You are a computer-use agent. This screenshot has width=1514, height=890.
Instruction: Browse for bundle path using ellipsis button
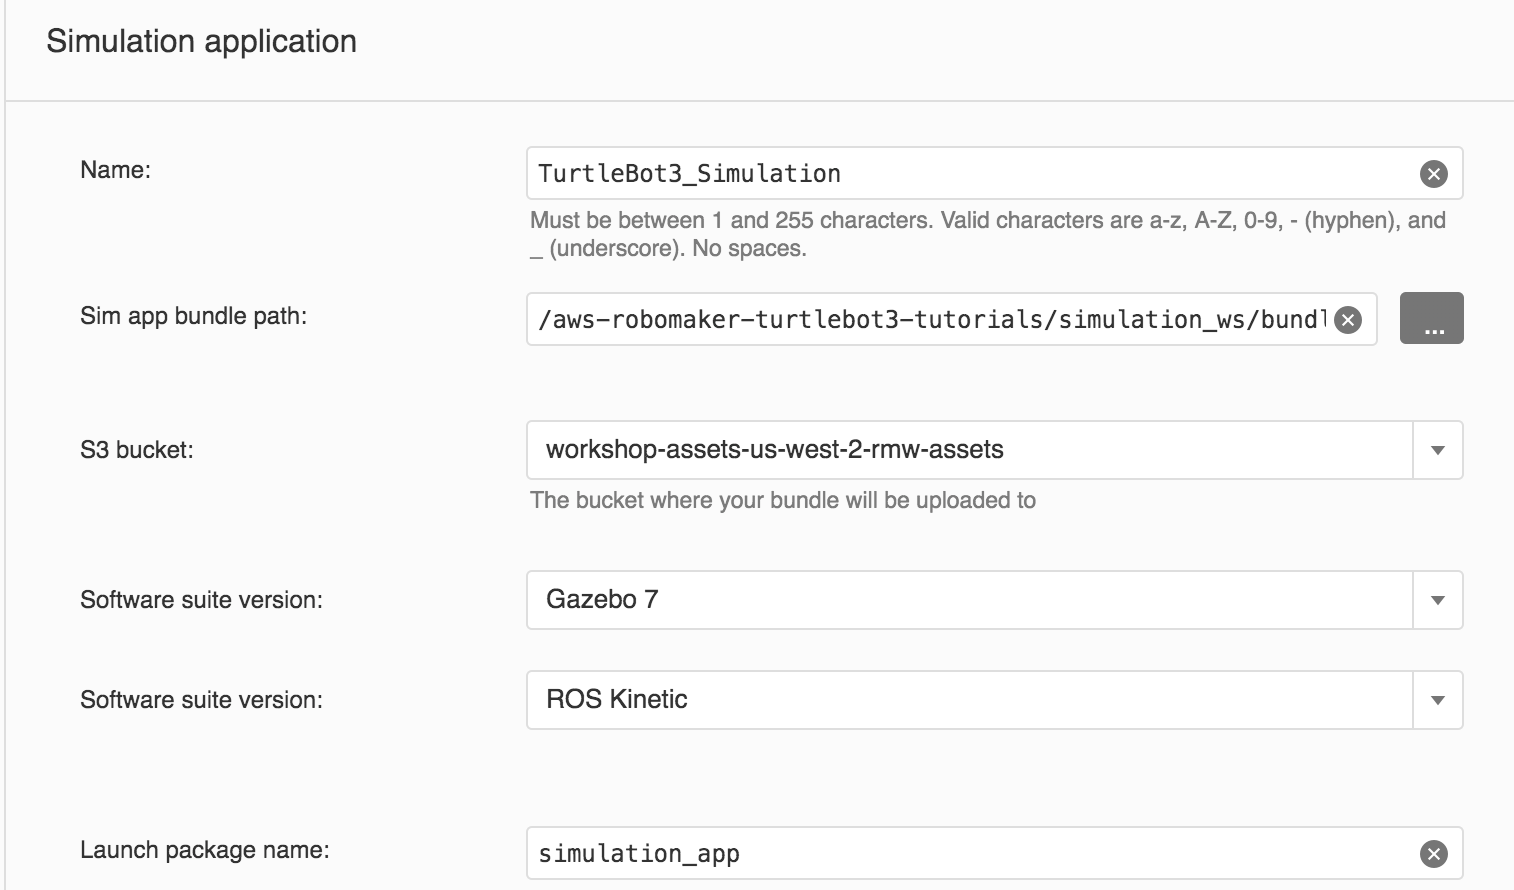click(x=1431, y=319)
